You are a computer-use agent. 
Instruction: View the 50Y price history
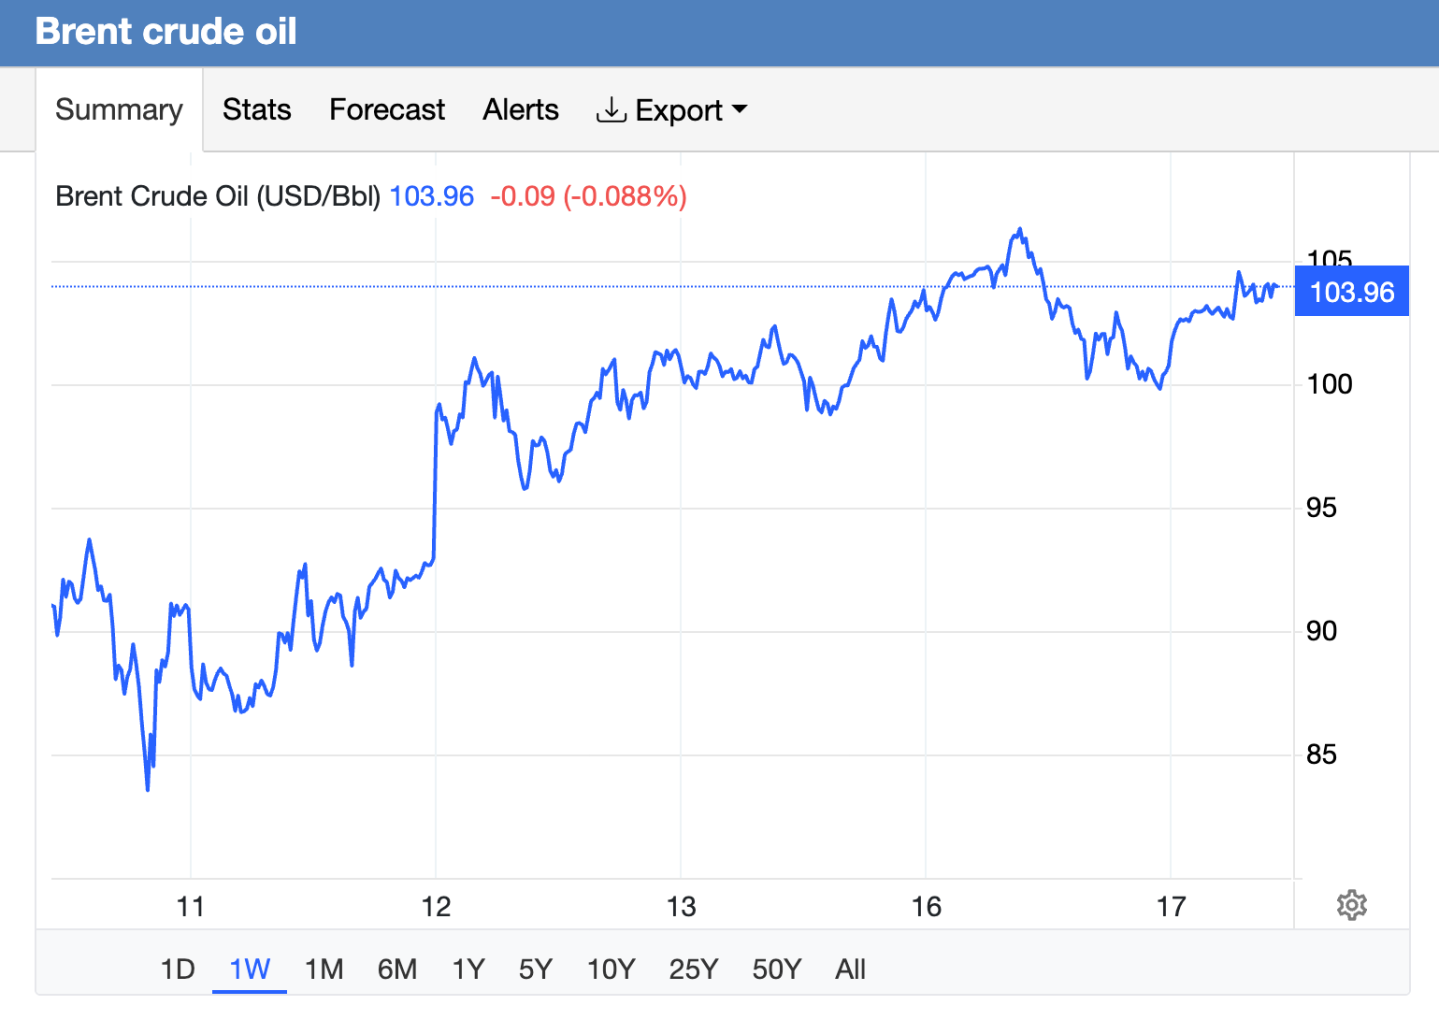pos(776,969)
